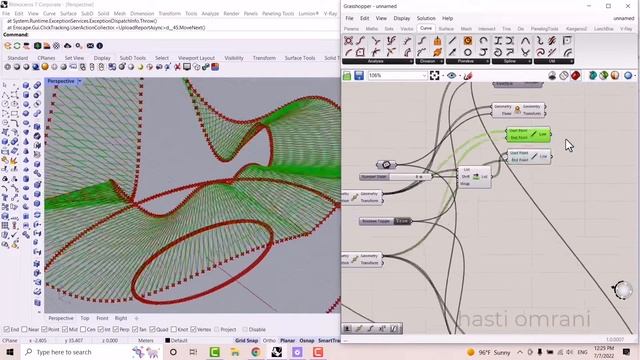This screenshot has width=640, height=360.
Task: Toggle Grid Snap in Rhino status bar
Action: [x=247, y=340]
